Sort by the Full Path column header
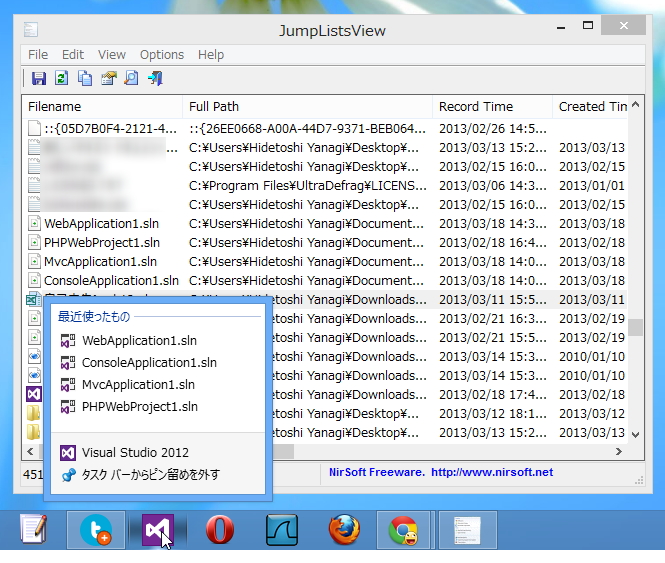 pos(307,106)
